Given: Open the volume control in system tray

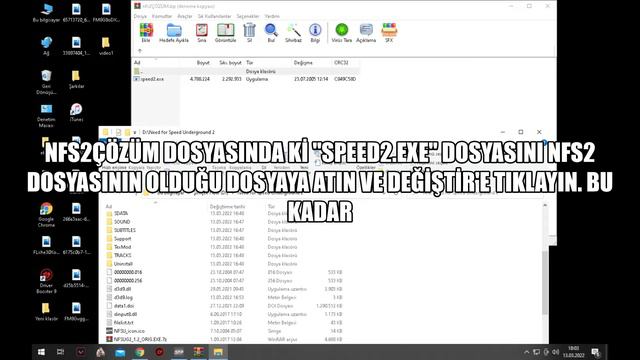Looking at the screenshot, I should [x=556, y=352].
